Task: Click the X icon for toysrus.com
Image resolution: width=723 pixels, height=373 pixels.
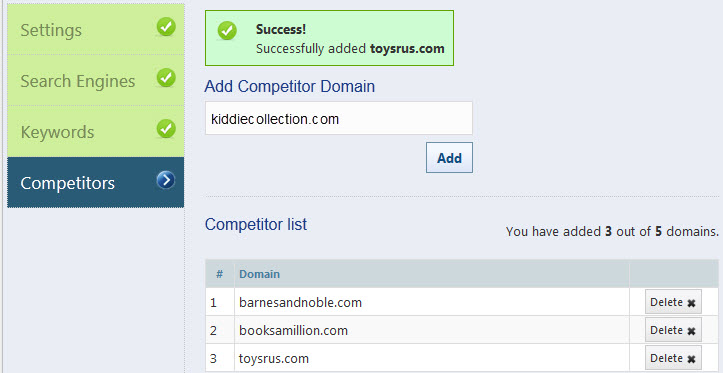Action: pyautogui.click(x=691, y=359)
